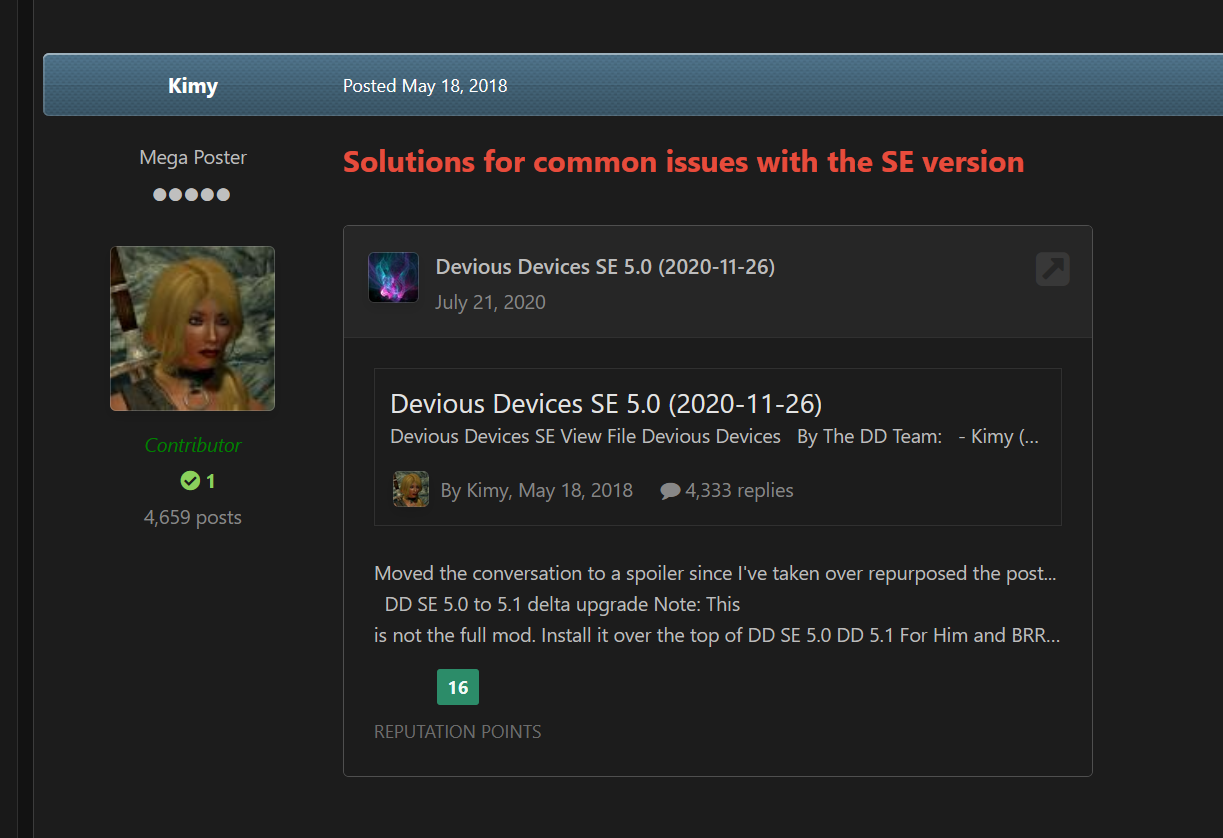
Task: Open the large Devious Devices SE 5.0 title
Action: (x=606, y=404)
